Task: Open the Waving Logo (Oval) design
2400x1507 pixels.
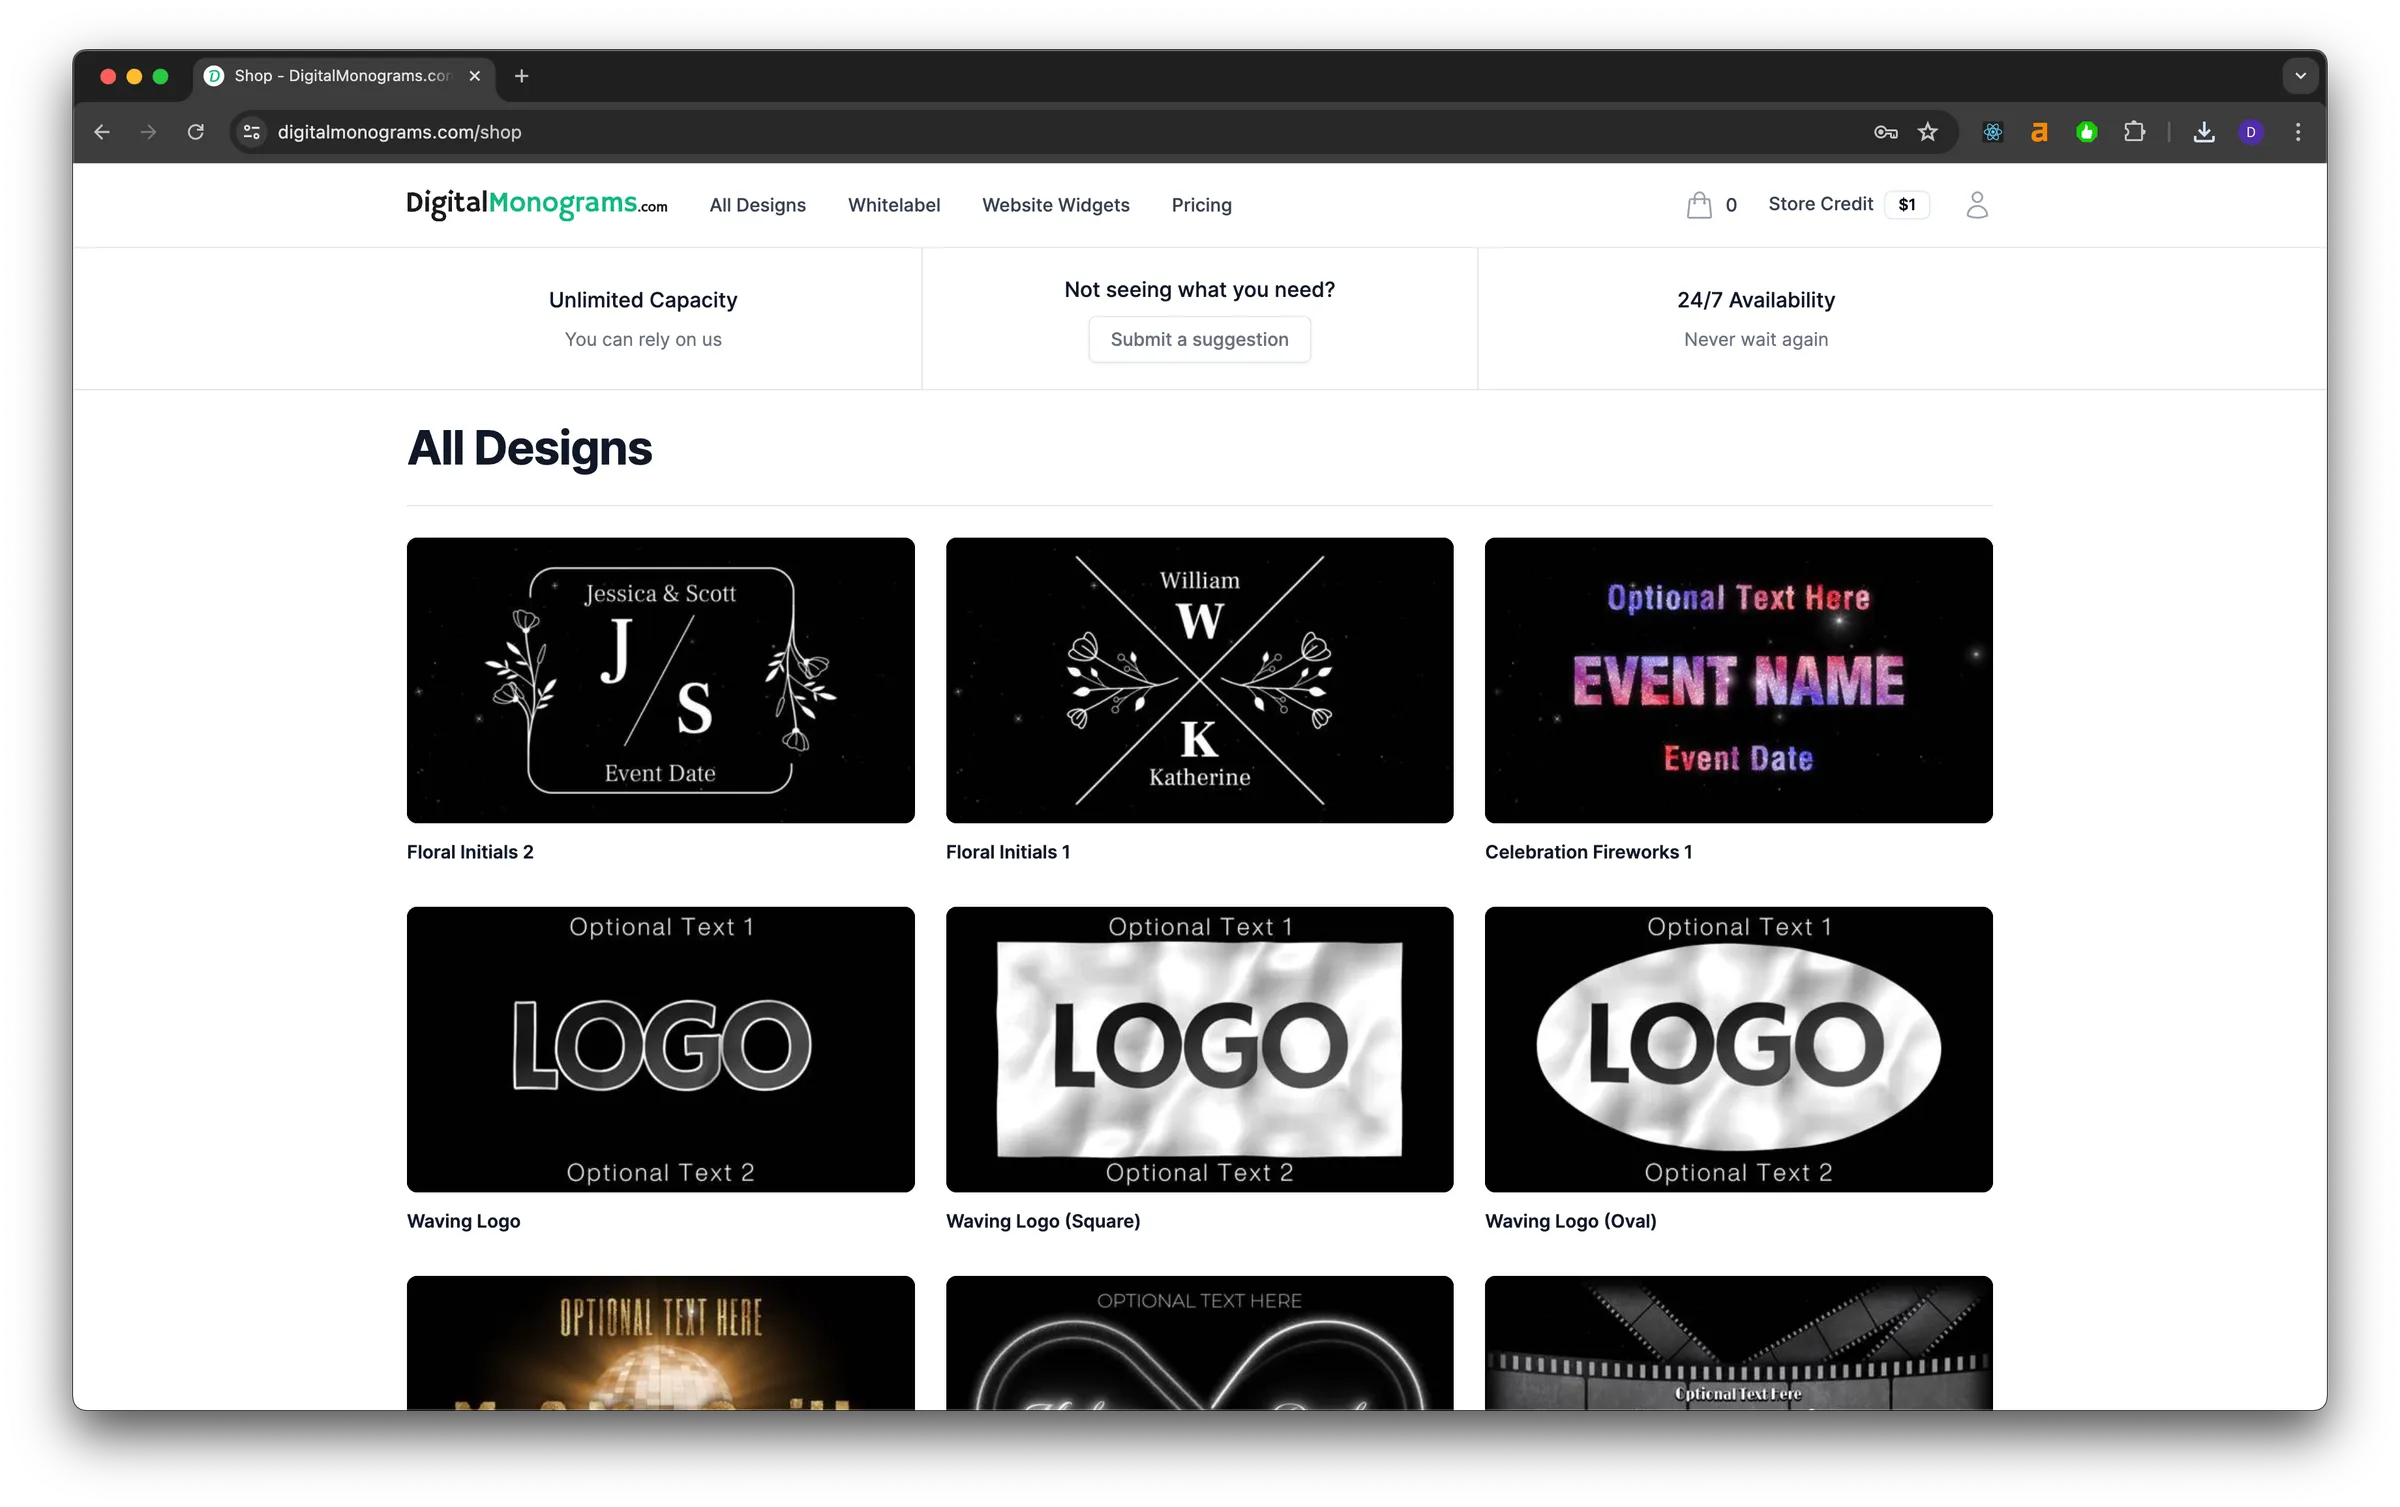Action: (x=1738, y=1050)
